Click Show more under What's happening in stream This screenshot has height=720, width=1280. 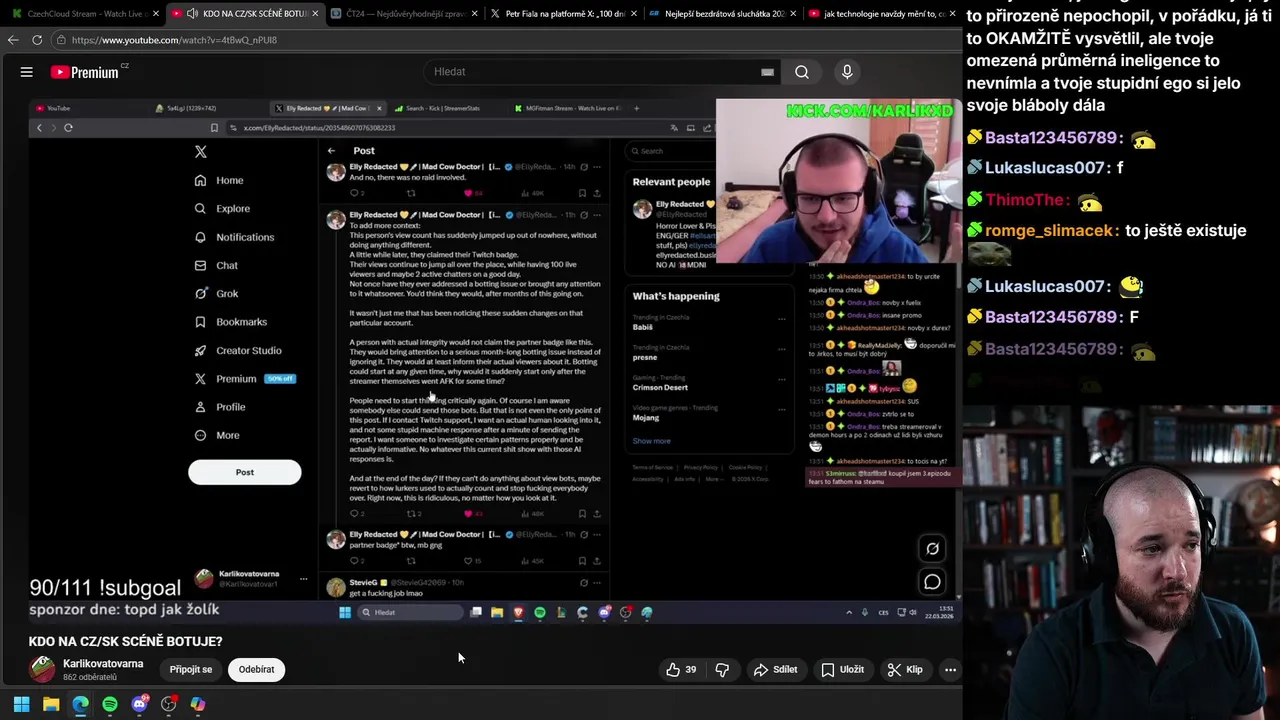point(651,441)
